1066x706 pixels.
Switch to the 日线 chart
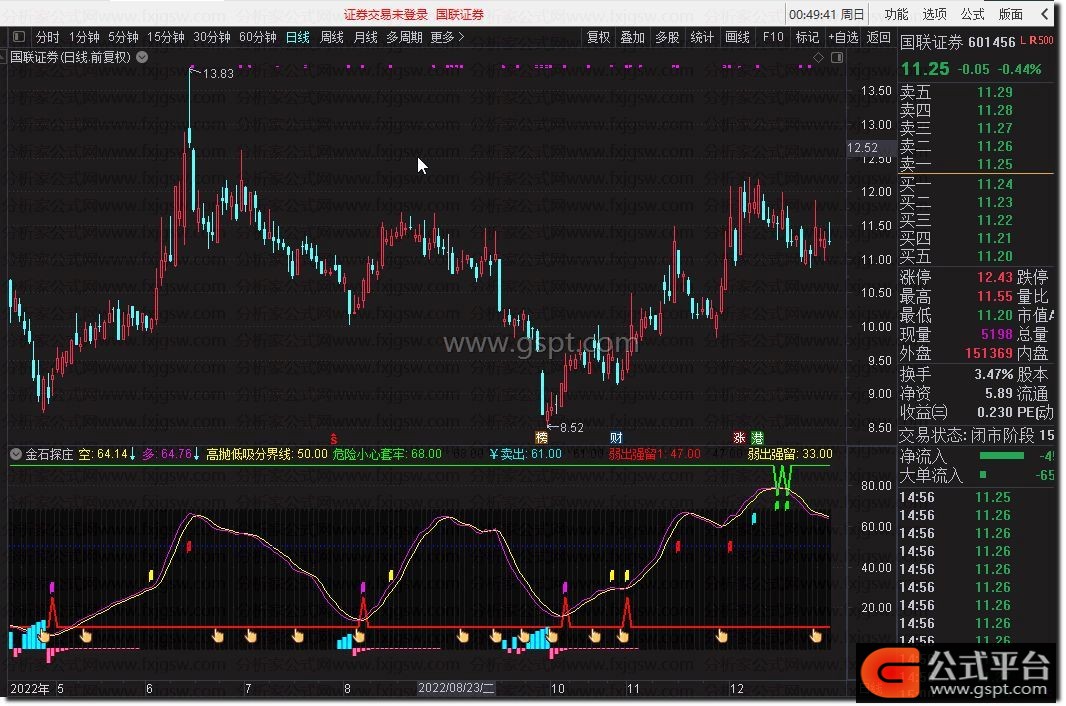point(298,37)
